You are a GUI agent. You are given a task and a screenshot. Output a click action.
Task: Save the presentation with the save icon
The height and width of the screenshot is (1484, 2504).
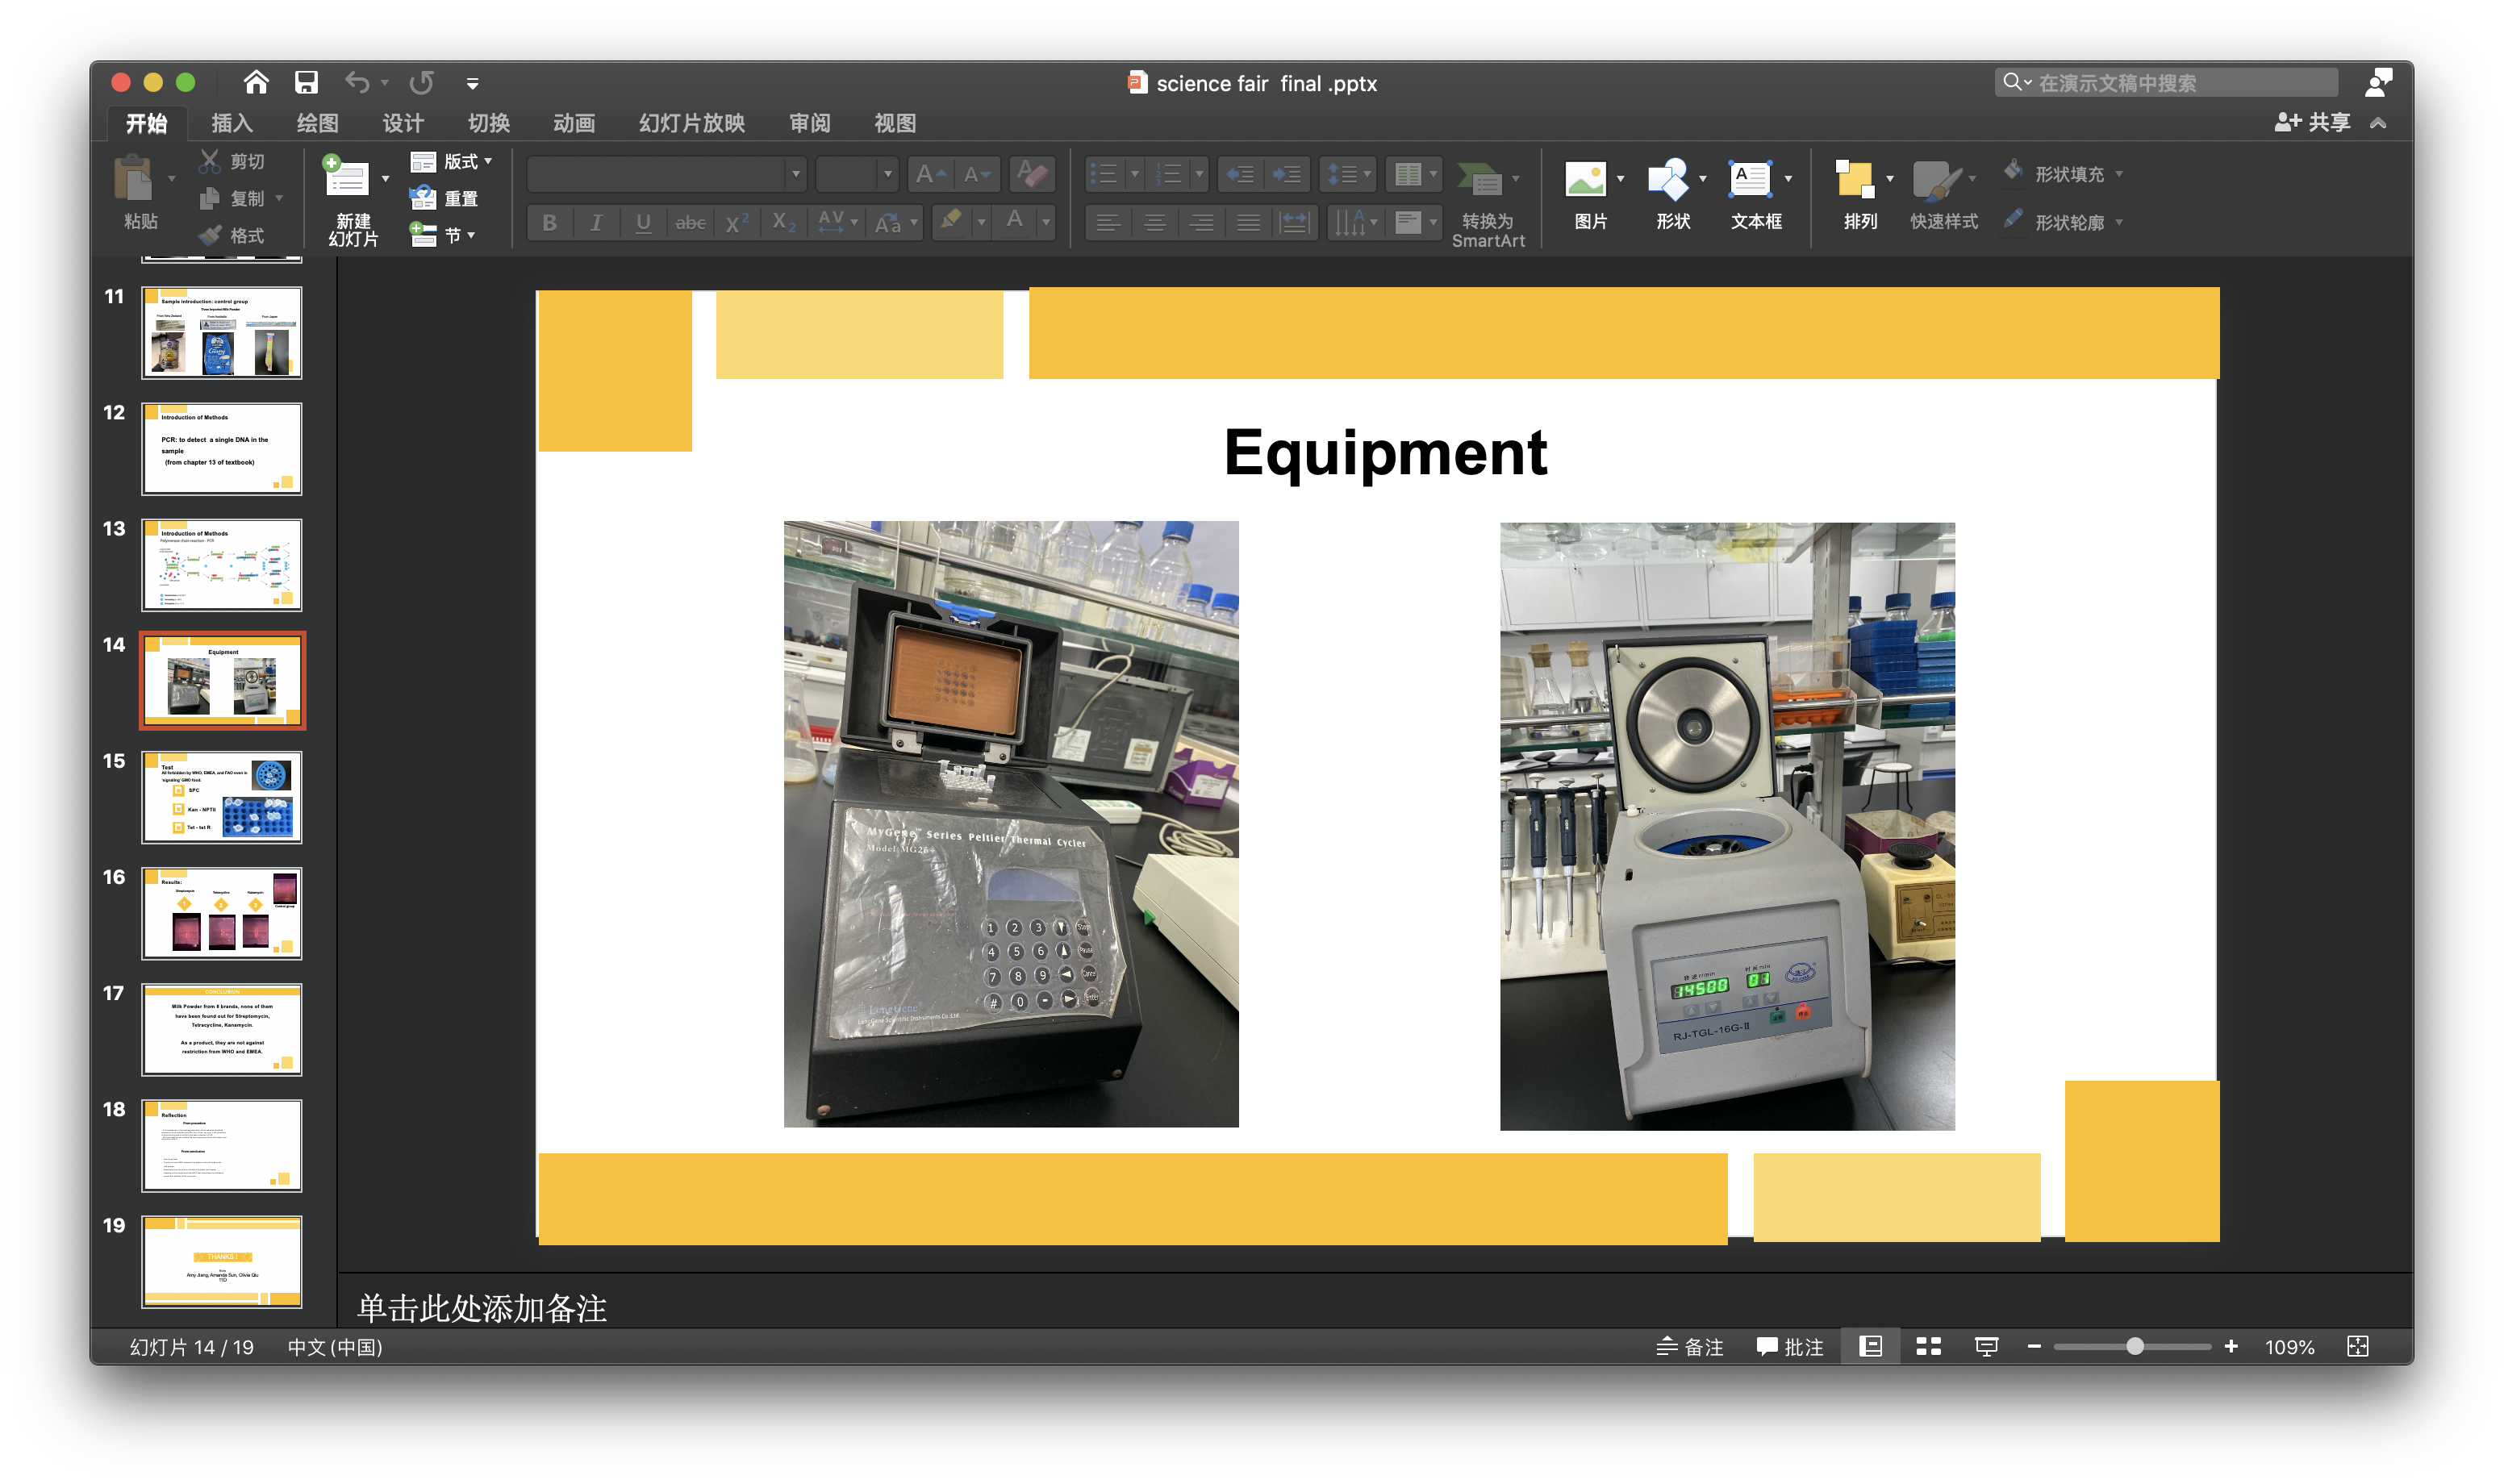click(306, 82)
